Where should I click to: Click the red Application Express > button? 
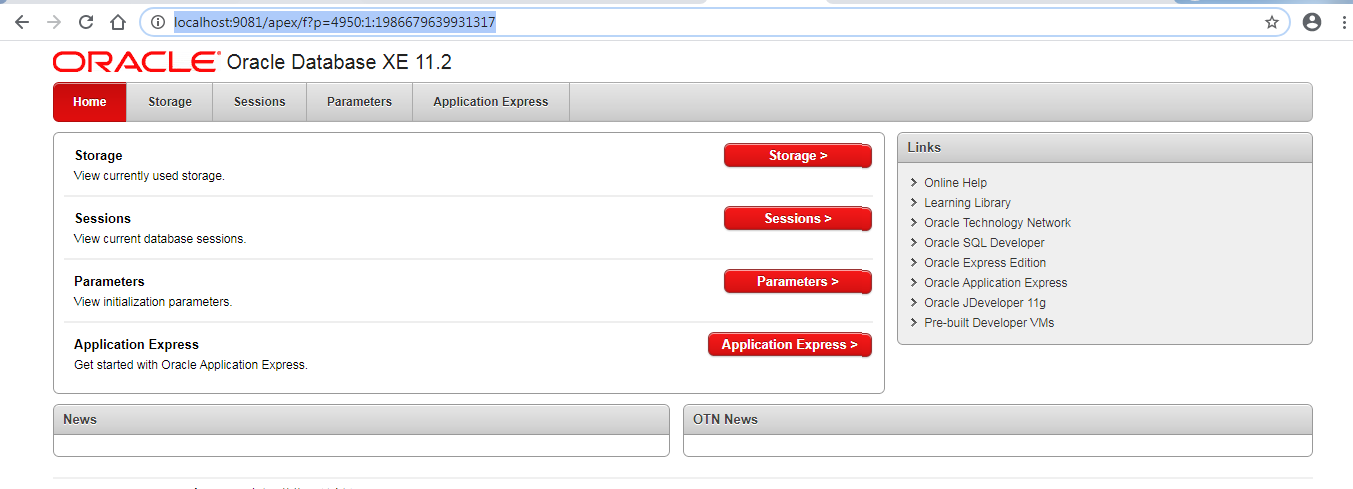pyautogui.click(x=790, y=345)
